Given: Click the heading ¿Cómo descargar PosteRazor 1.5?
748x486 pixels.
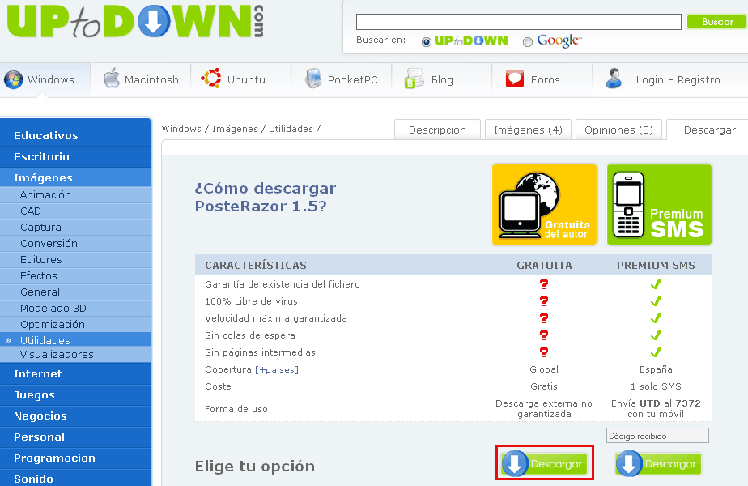Looking at the screenshot, I should point(265,197).
